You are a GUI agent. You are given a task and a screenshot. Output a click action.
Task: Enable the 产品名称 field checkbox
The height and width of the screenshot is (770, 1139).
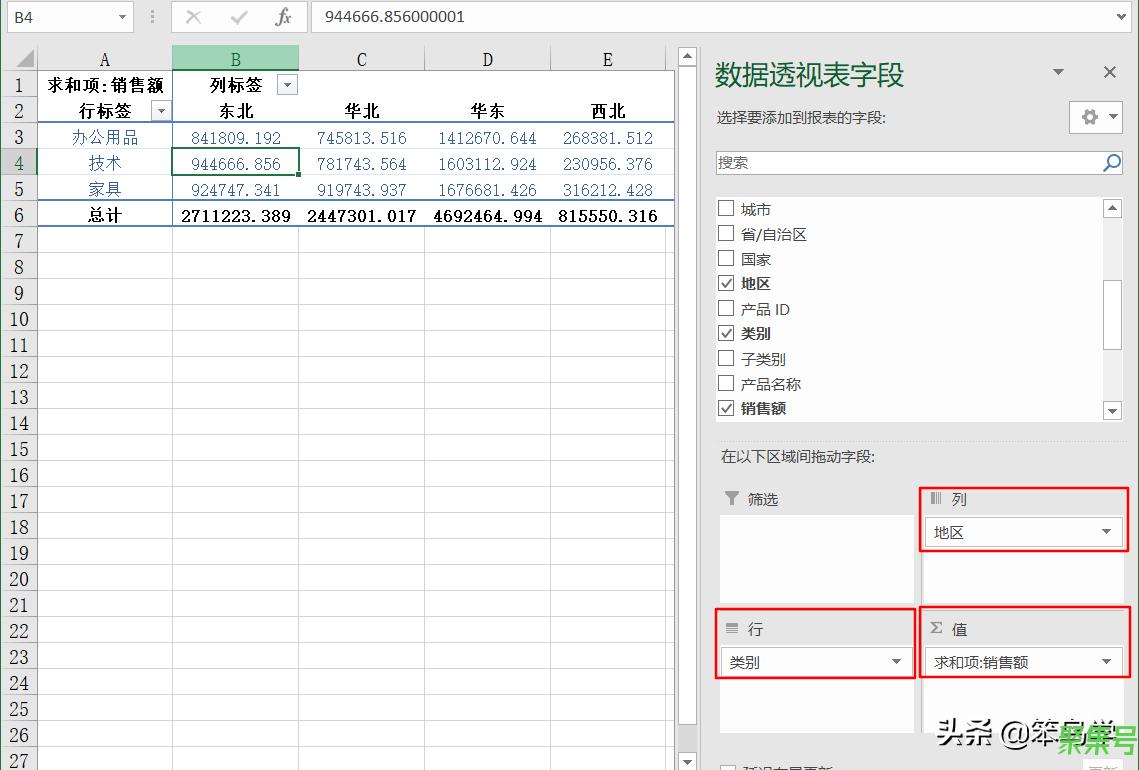point(727,383)
